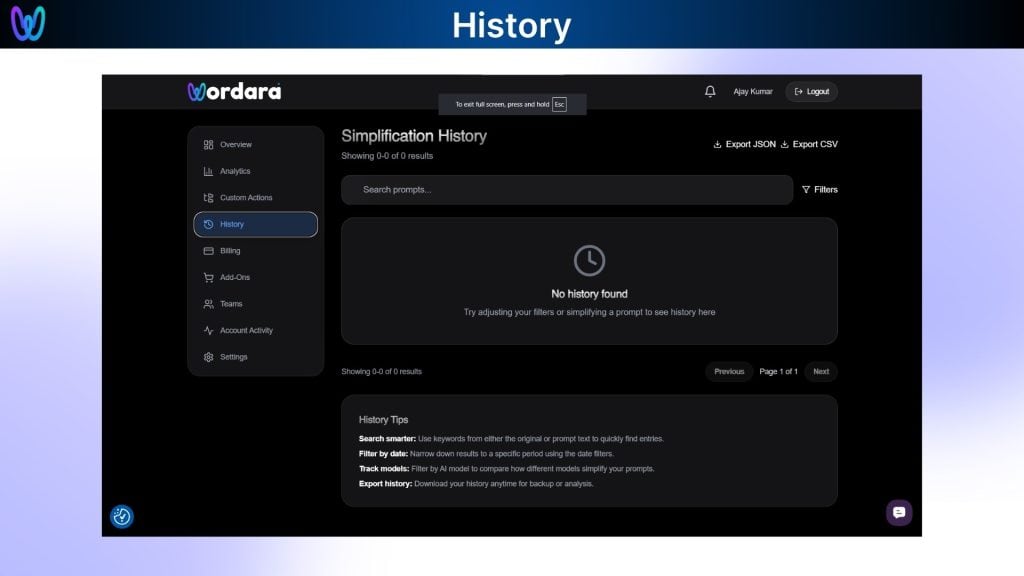Select the History clock icon in sidebar
This screenshot has width=1024, height=576.
208,224
